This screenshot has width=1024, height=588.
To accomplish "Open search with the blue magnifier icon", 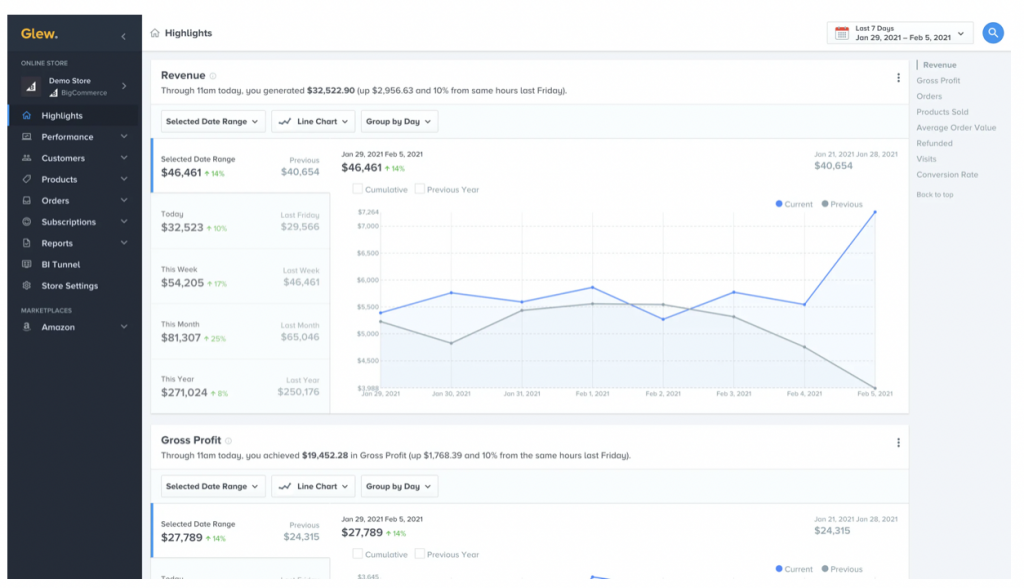I will coord(992,32).
